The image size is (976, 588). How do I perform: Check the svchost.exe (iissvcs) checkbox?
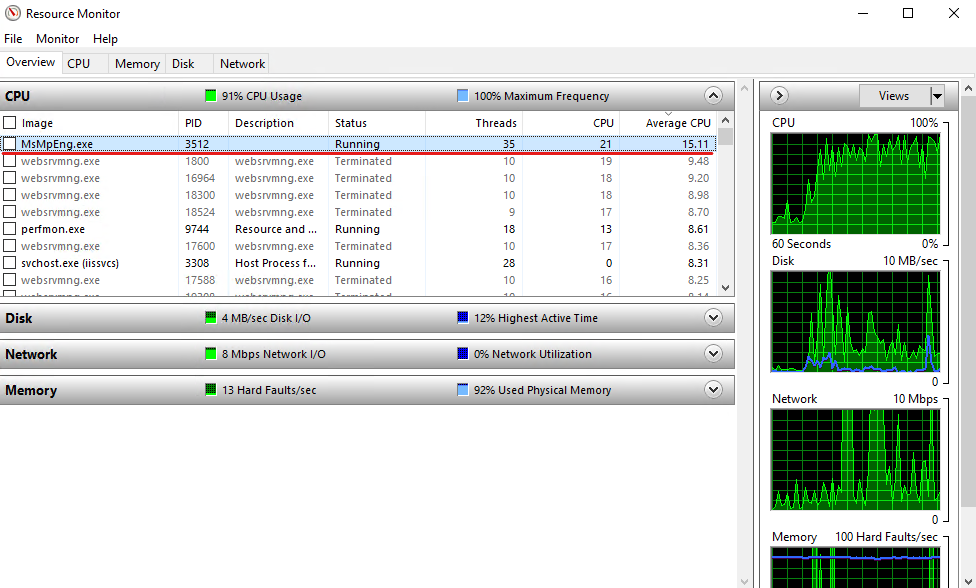point(9,263)
